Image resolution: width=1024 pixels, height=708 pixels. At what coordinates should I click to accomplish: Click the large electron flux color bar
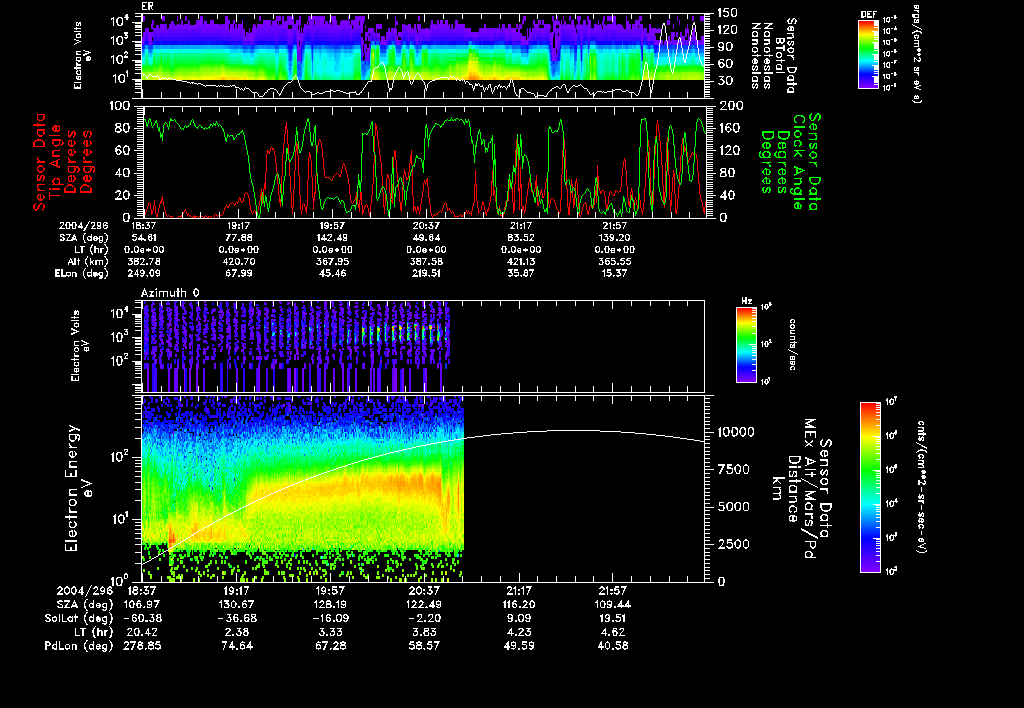pyautogui.click(x=871, y=487)
